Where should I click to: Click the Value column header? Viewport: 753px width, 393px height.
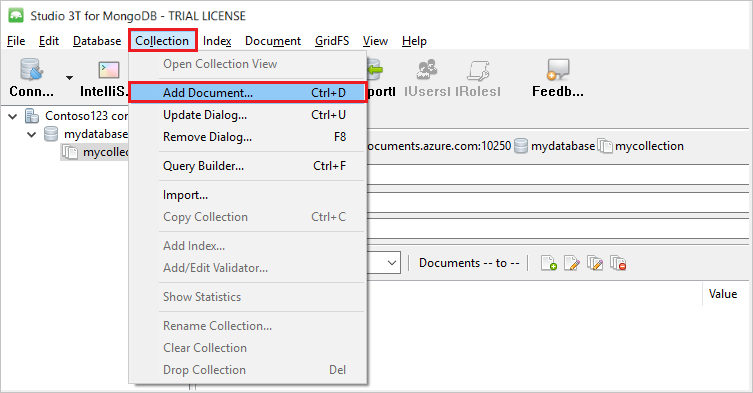tap(723, 294)
